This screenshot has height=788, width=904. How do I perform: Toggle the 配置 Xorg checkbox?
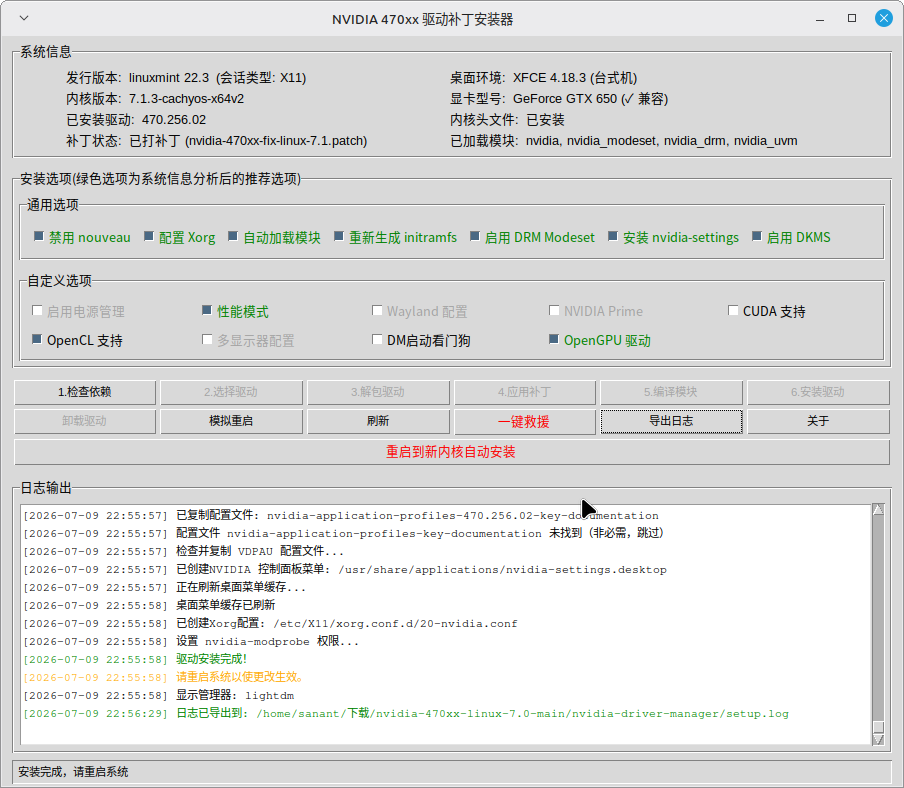pos(149,236)
